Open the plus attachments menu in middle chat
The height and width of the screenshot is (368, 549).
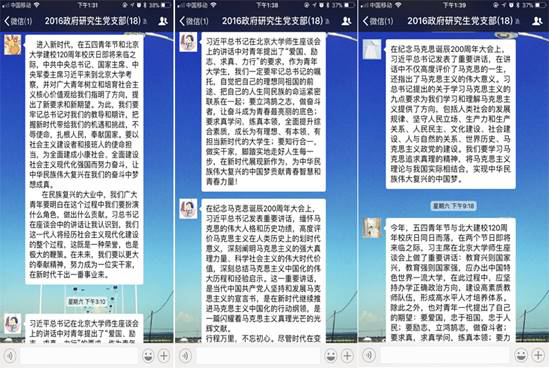[x=347, y=356]
